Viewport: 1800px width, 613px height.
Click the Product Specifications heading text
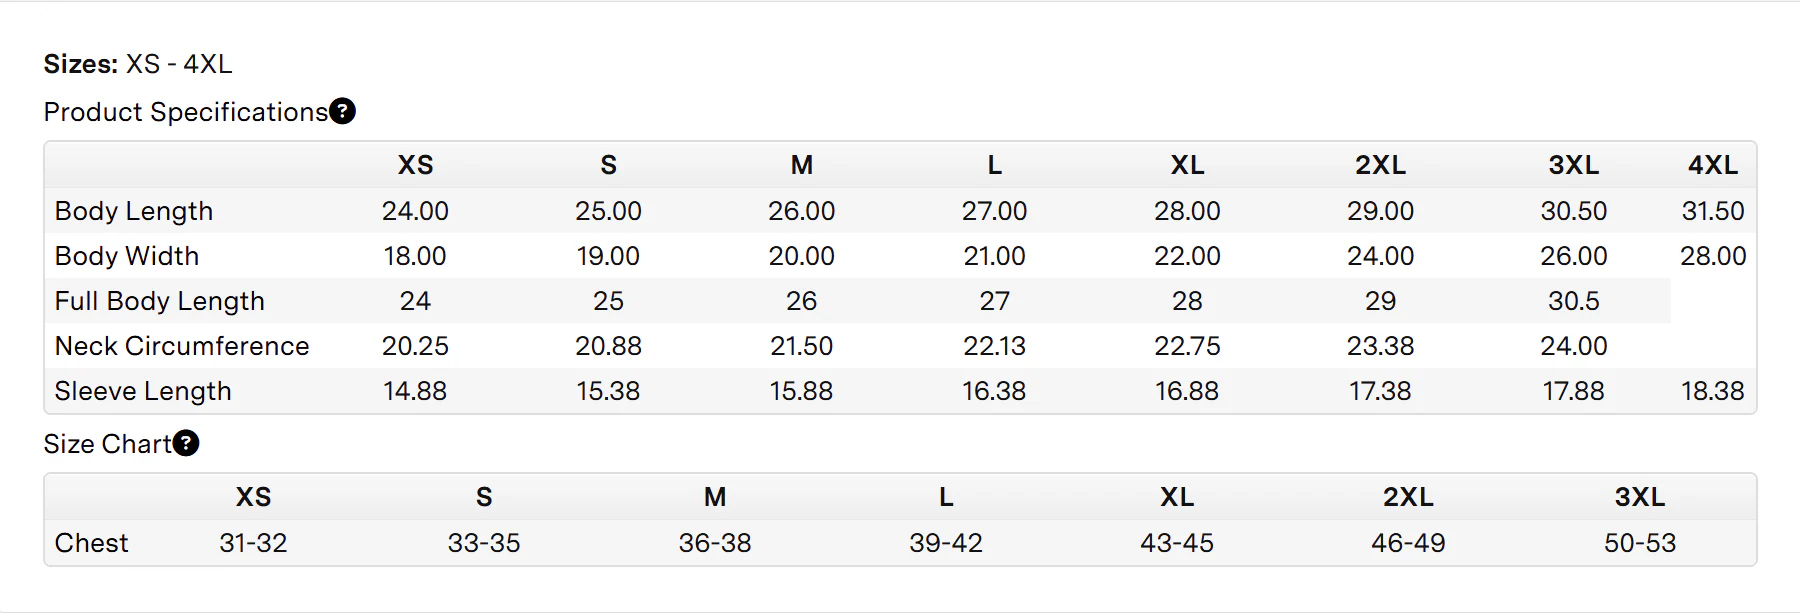(x=186, y=112)
